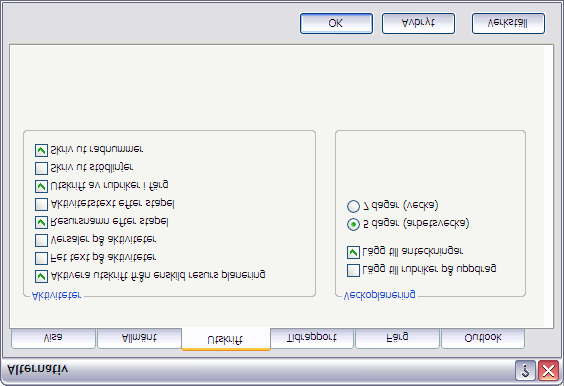Switch to the Allmänt tab
564x386 pixels.
click(x=139, y=339)
